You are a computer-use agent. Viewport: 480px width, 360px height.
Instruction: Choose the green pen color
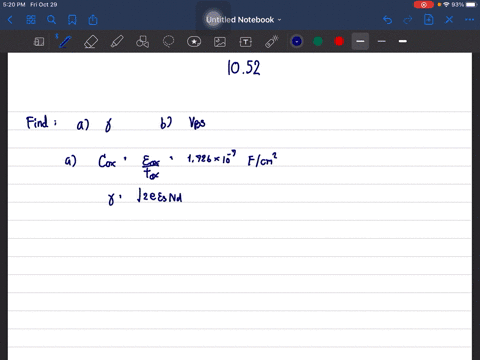318,41
